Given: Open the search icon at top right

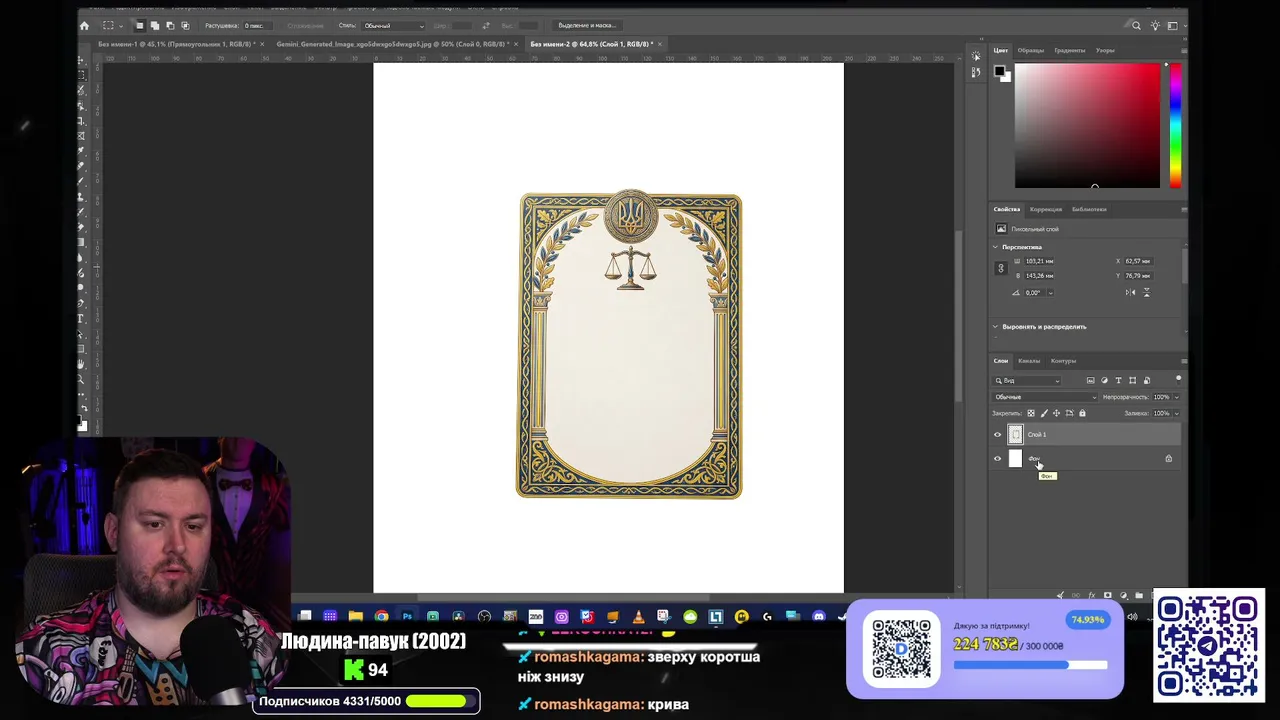Looking at the screenshot, I should click(x=1136, y=25).
